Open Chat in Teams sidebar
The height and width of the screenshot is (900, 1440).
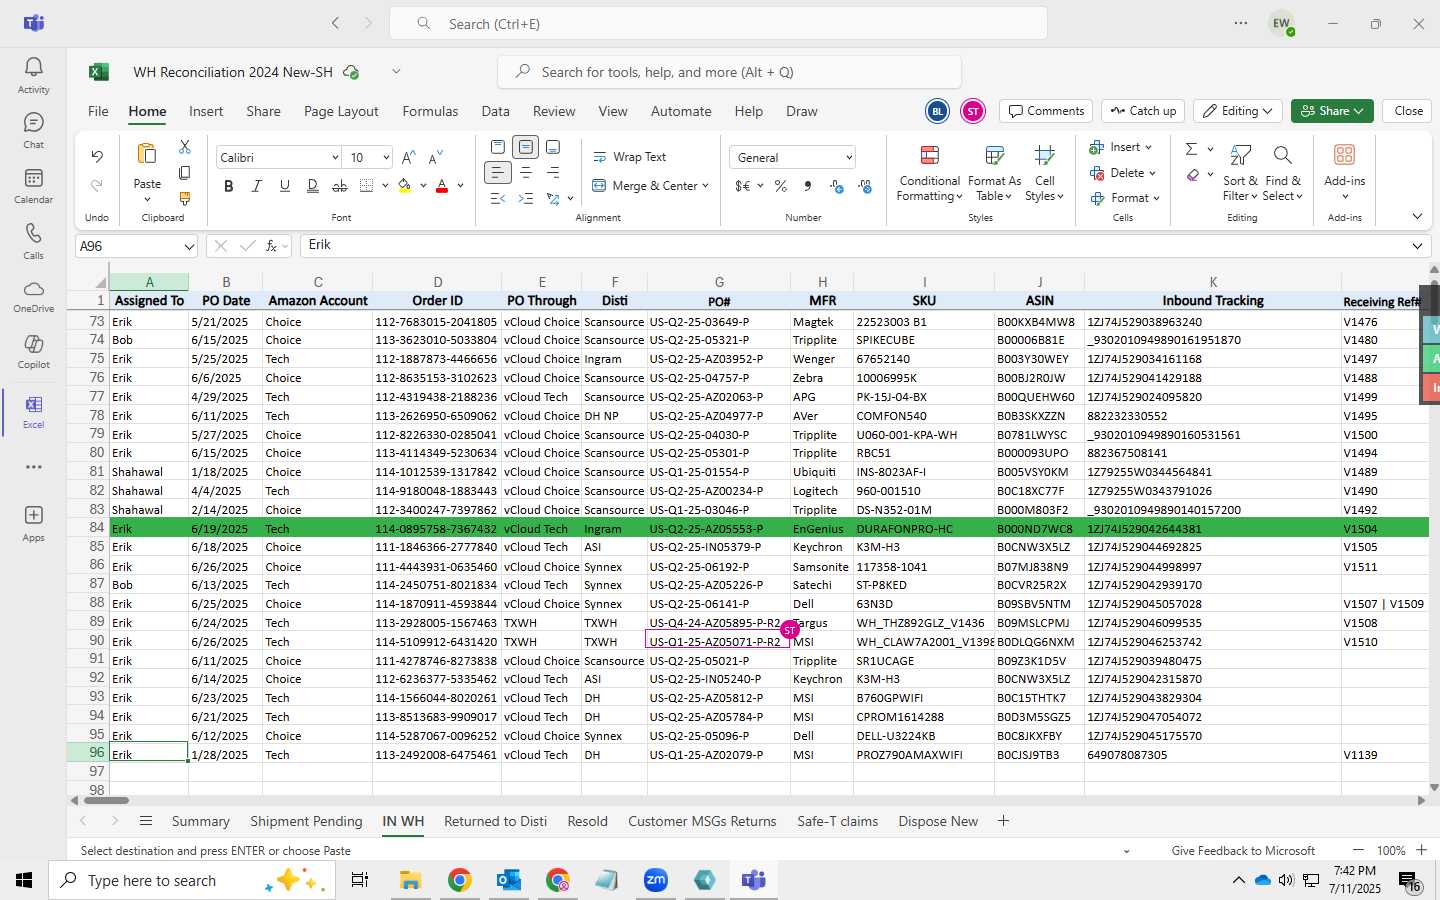pyautogui.click(x=33, y=130)
